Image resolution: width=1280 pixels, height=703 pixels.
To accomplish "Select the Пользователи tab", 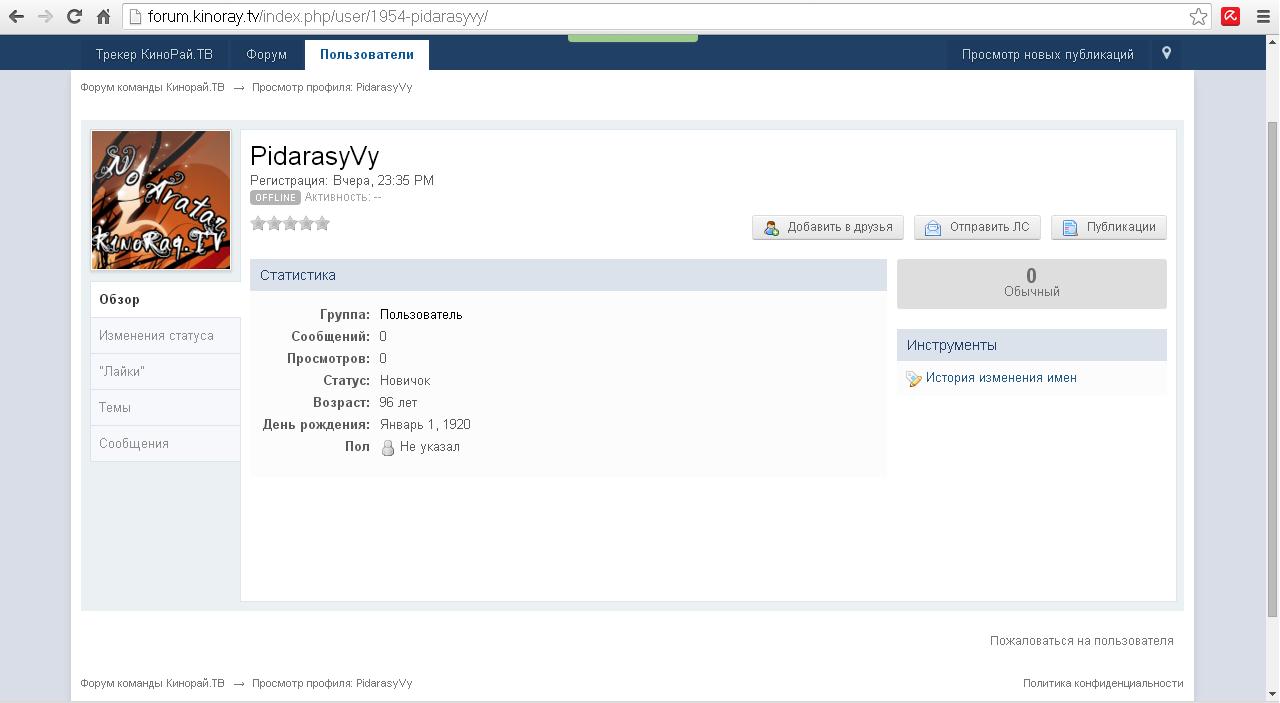I will coord(367,54).
